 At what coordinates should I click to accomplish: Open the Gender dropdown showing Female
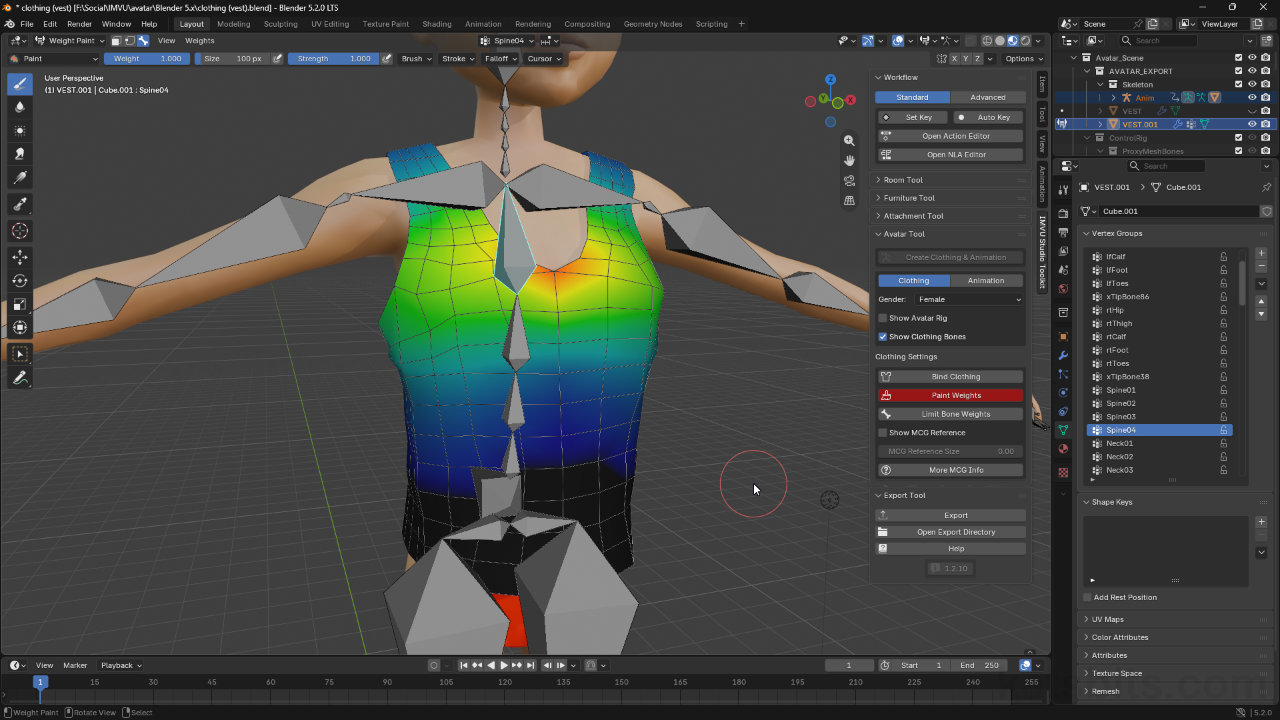970,299
